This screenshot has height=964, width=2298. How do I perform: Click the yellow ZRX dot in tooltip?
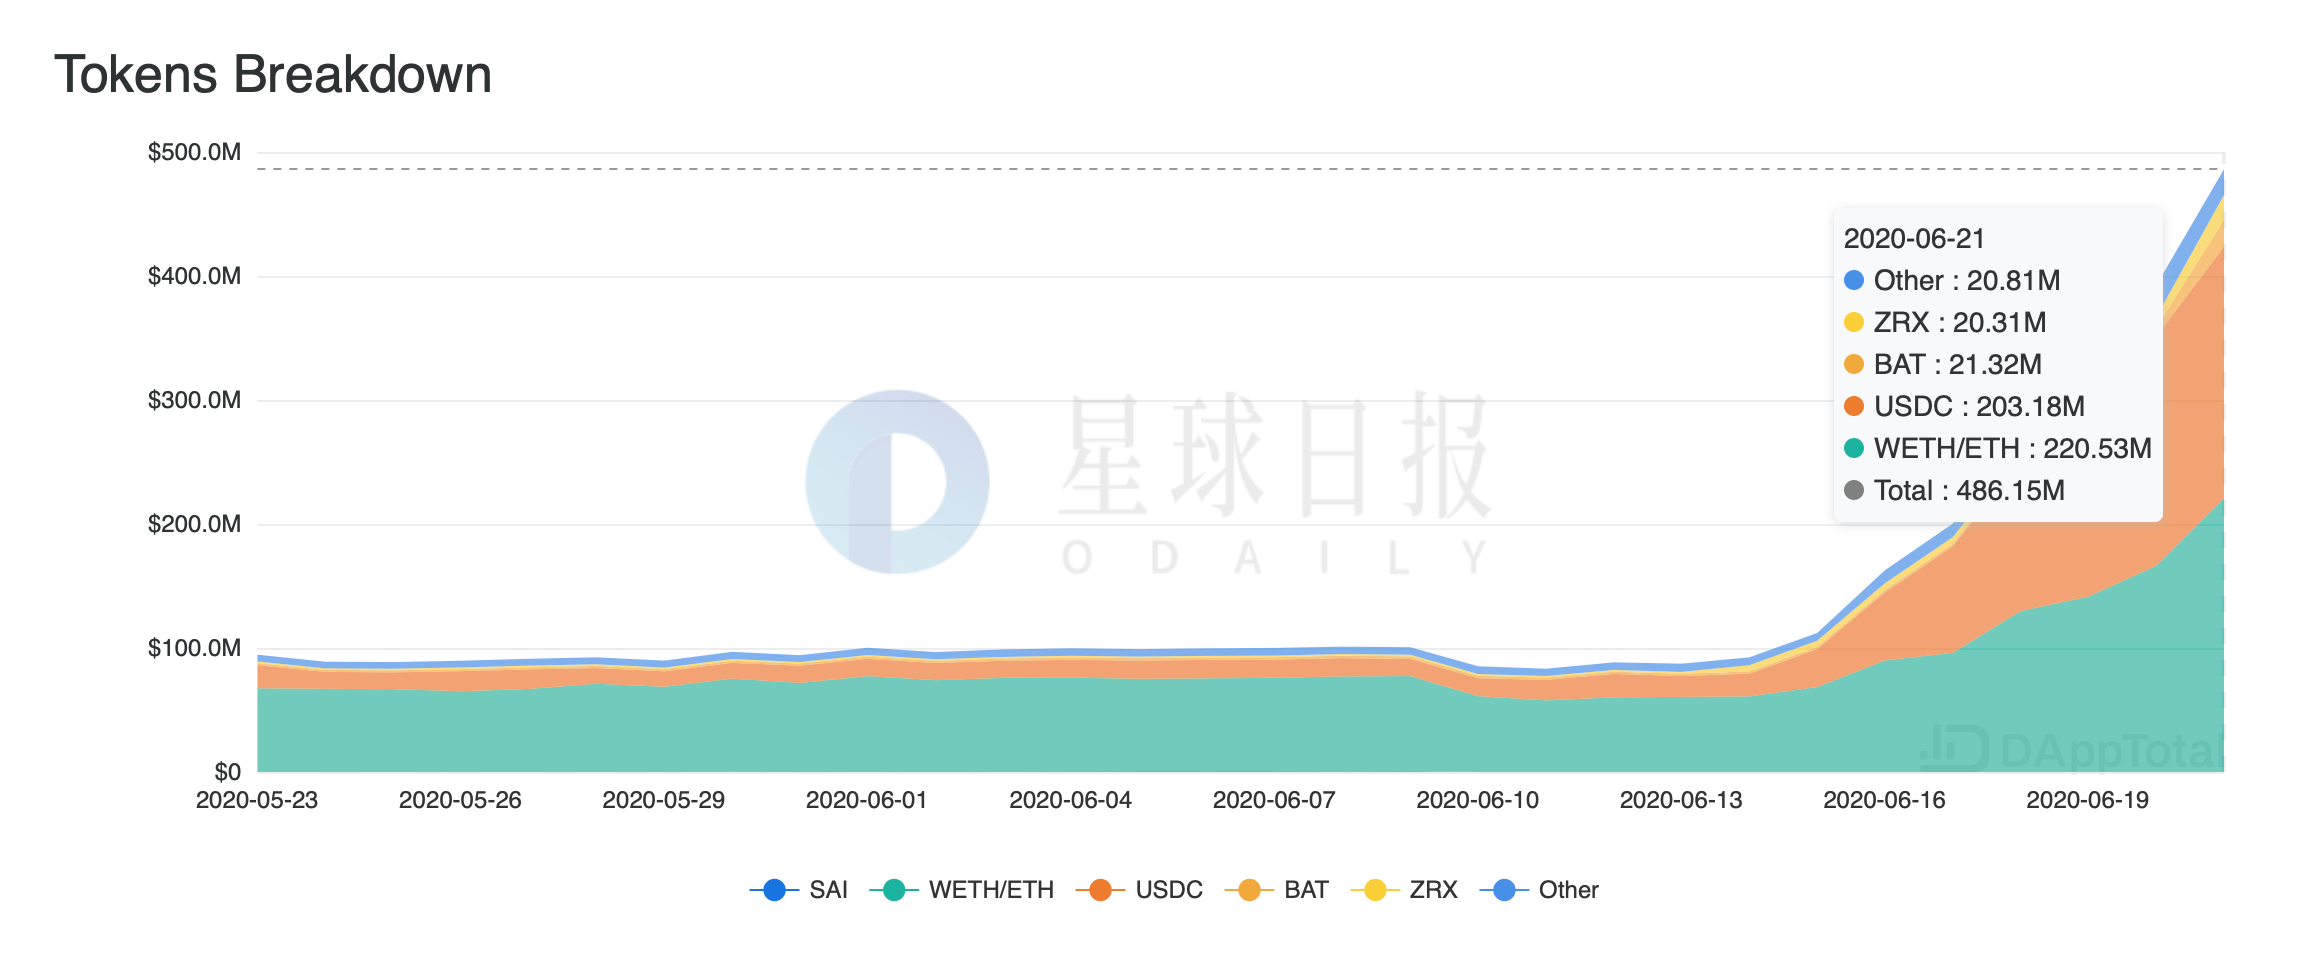coord(1854,323)
